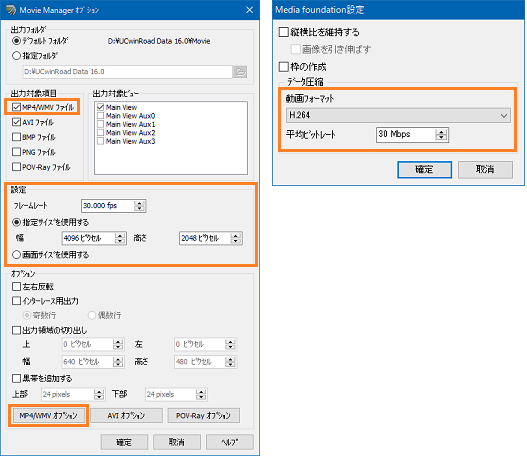The height and width of the screenshot is (456, 527).
Task: Enable 縦横比を維持する checkbox
Action: tap(284, 32)
